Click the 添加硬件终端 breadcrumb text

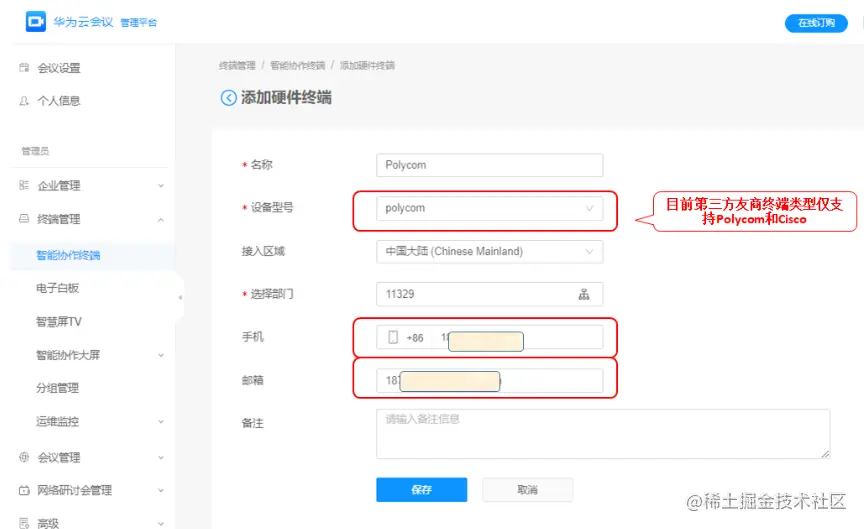point(368,66)
